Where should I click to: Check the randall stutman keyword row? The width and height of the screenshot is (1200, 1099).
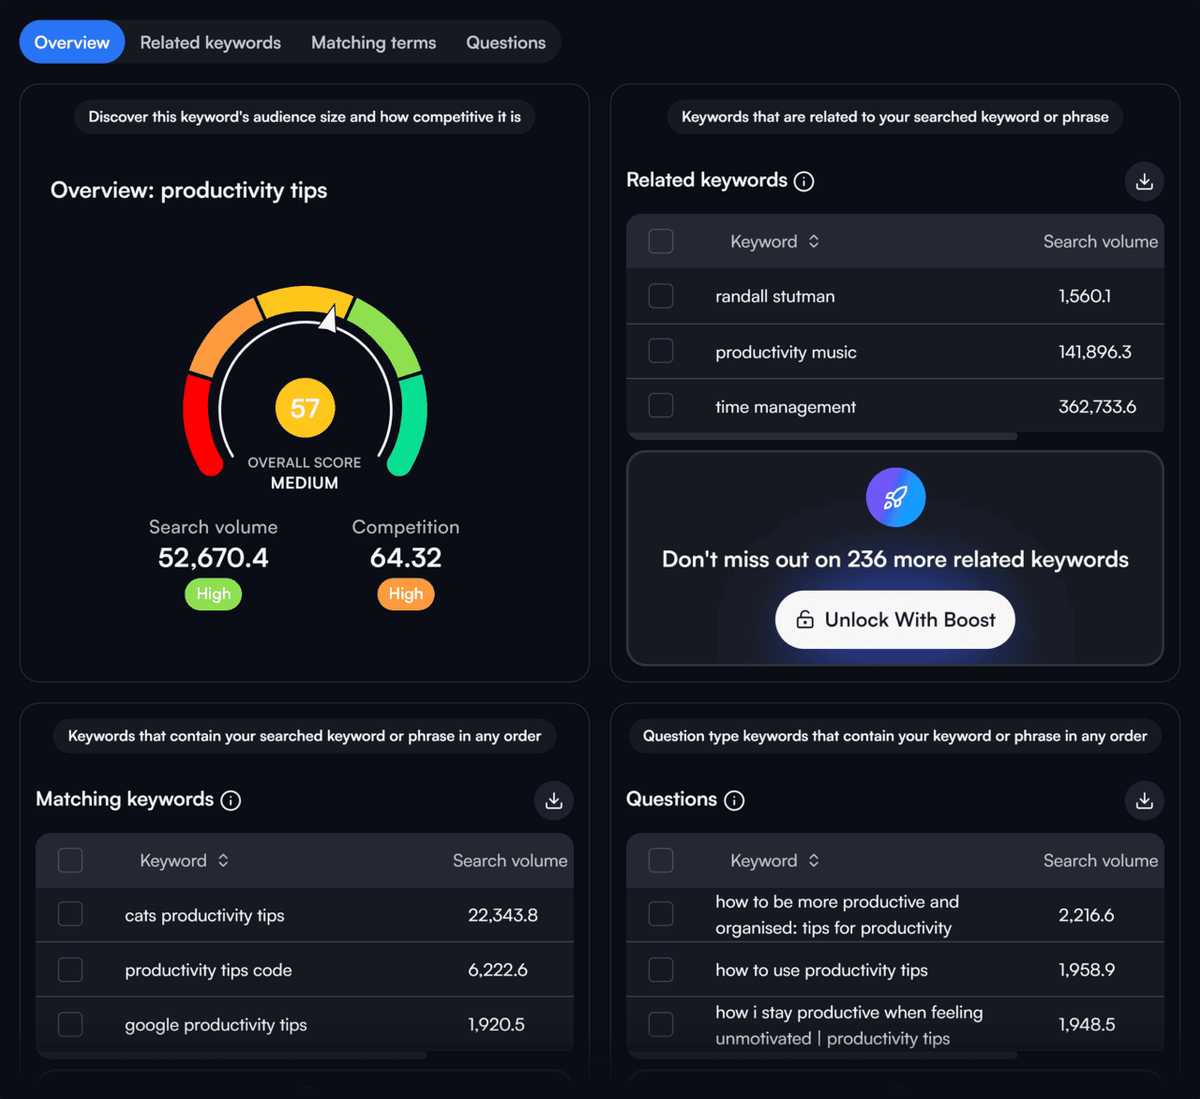pos(661,296)
